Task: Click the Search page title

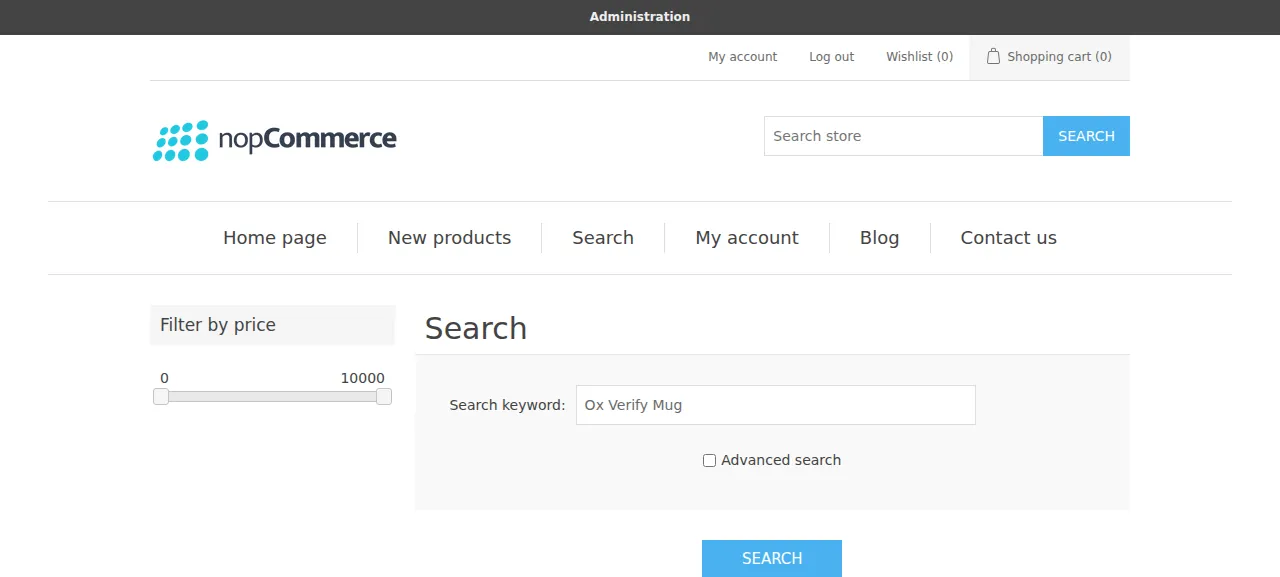Action: (476, 328)
